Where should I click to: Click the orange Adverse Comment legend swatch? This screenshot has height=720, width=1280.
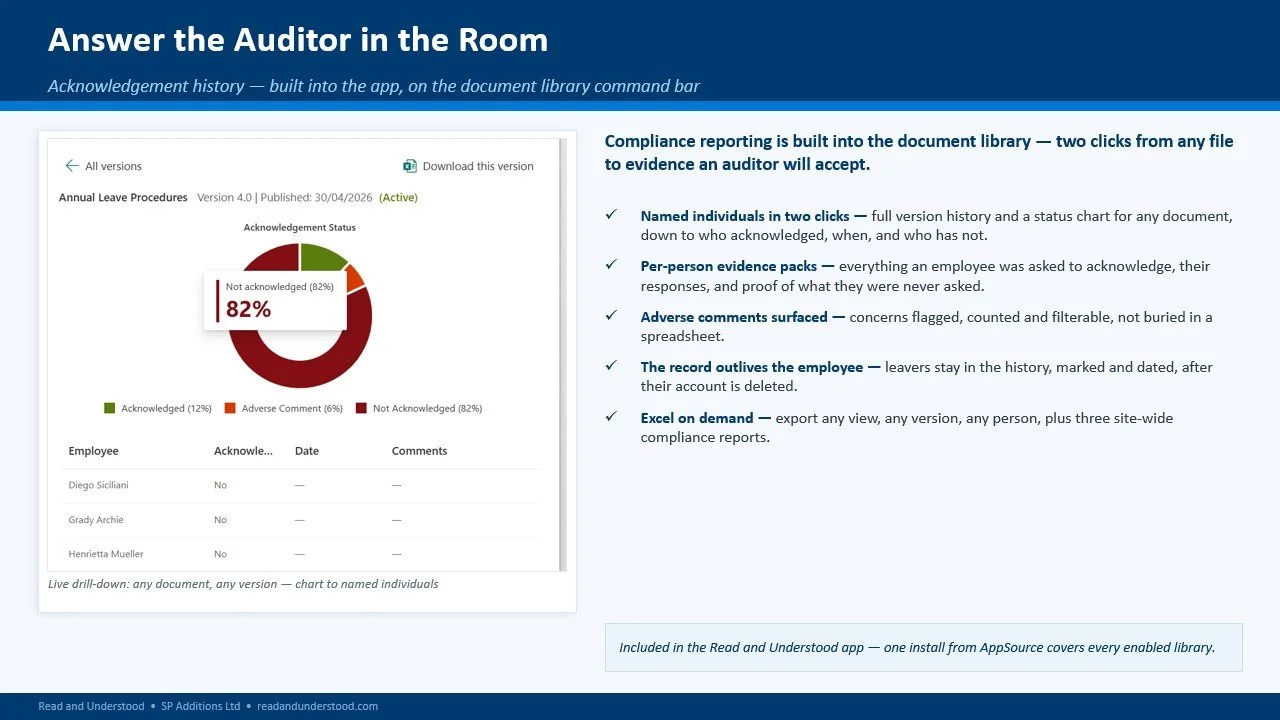click(230, 408)
